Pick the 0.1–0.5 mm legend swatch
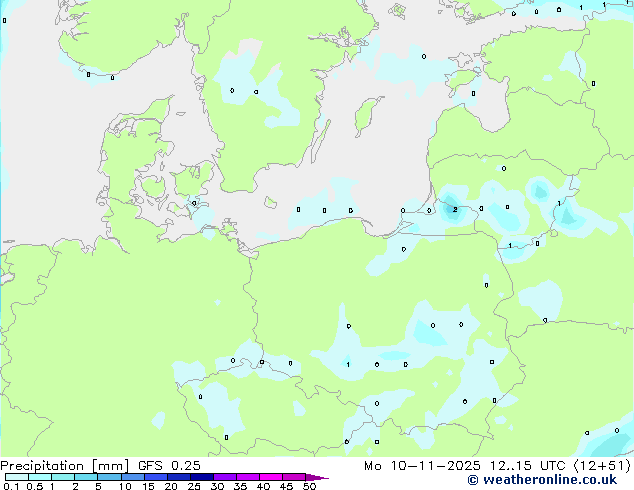634x490 pixels. pos(17,477)
